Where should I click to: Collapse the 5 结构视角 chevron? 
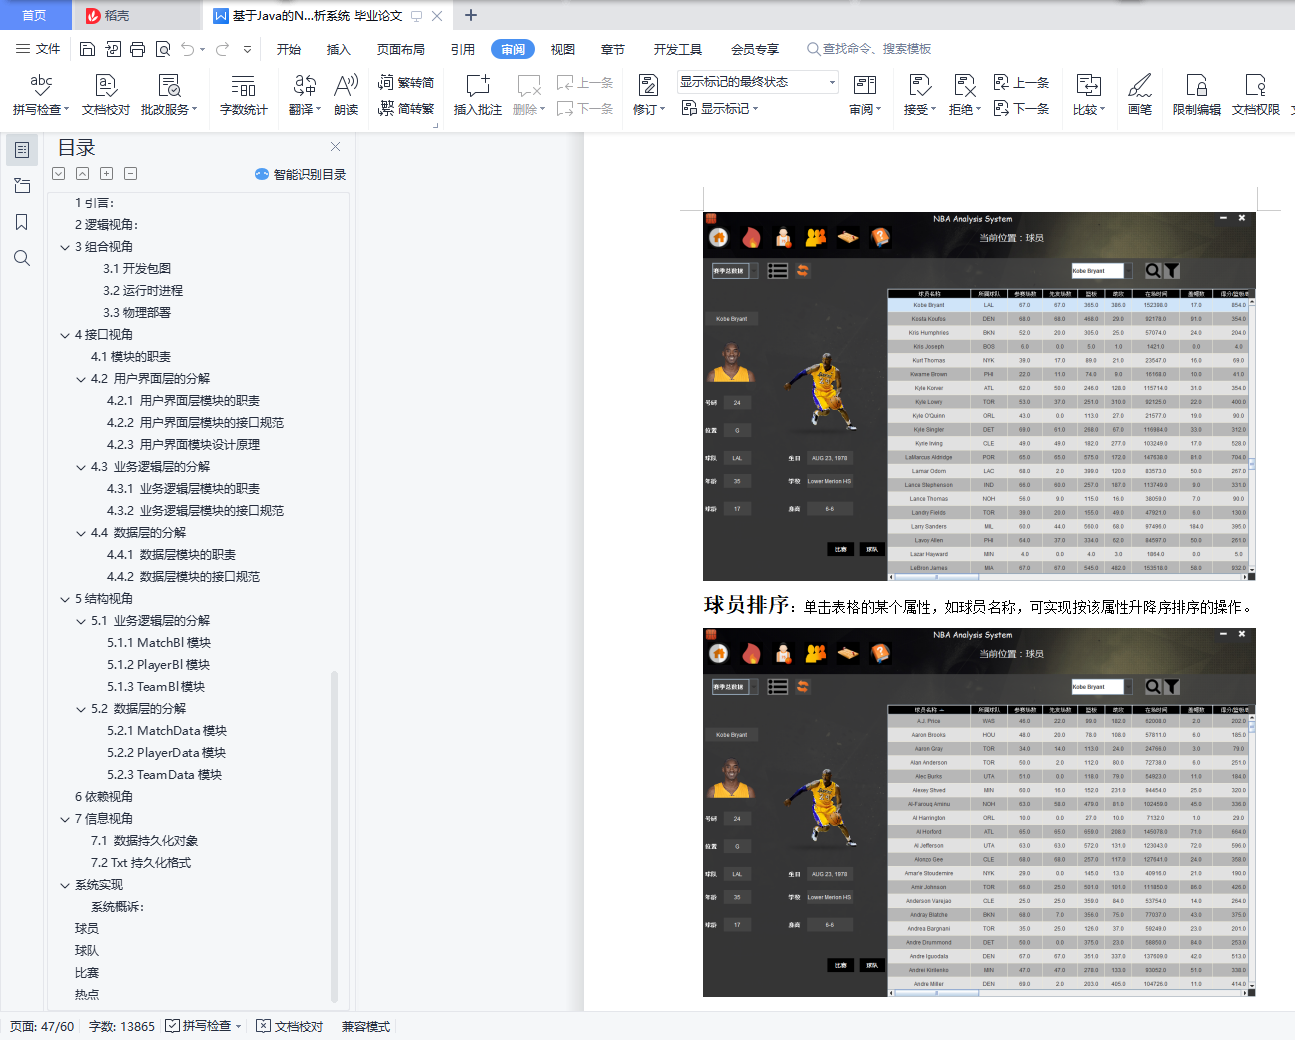coord(65,599)
